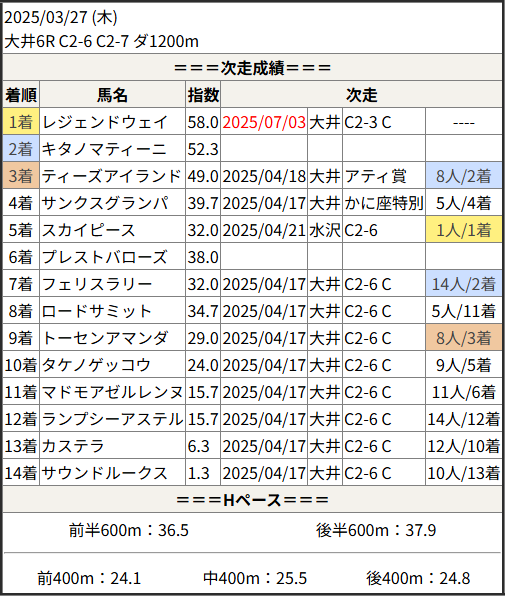Screen dimensions: 505x596
Task: Click the 指数 column header
Action: coord(203,95)
